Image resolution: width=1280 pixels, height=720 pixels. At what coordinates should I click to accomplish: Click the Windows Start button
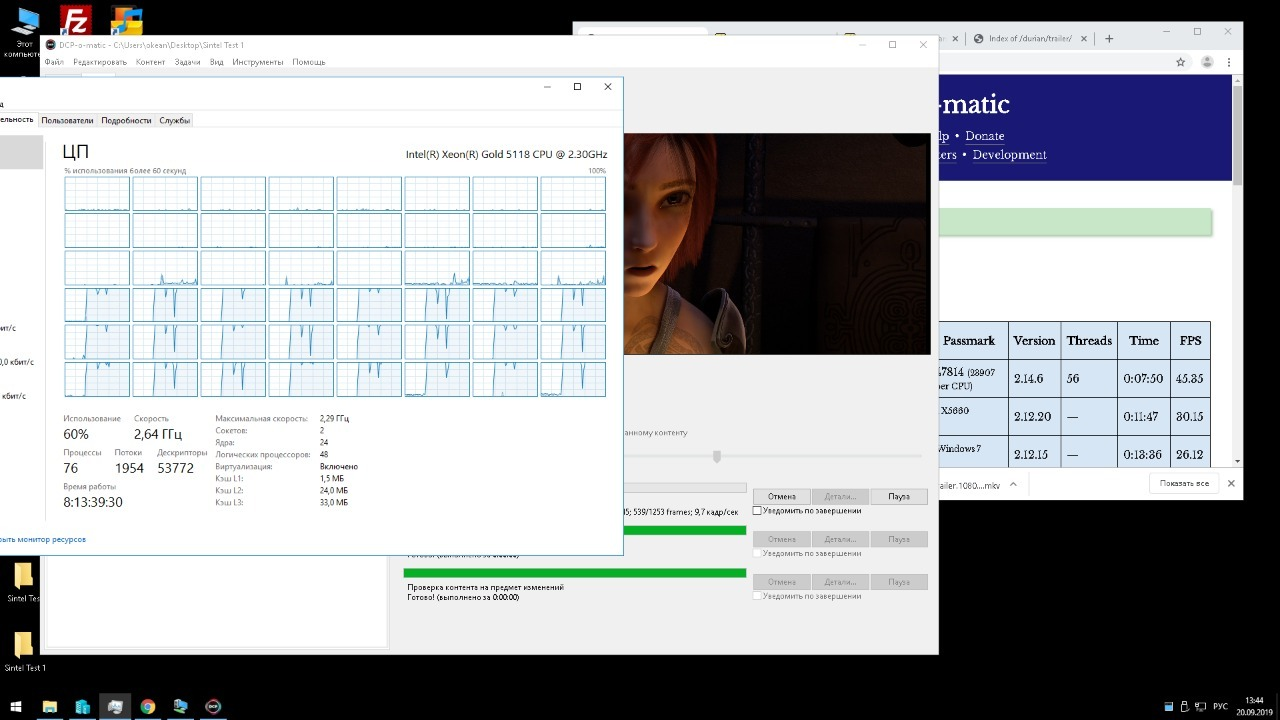point(16,706)
